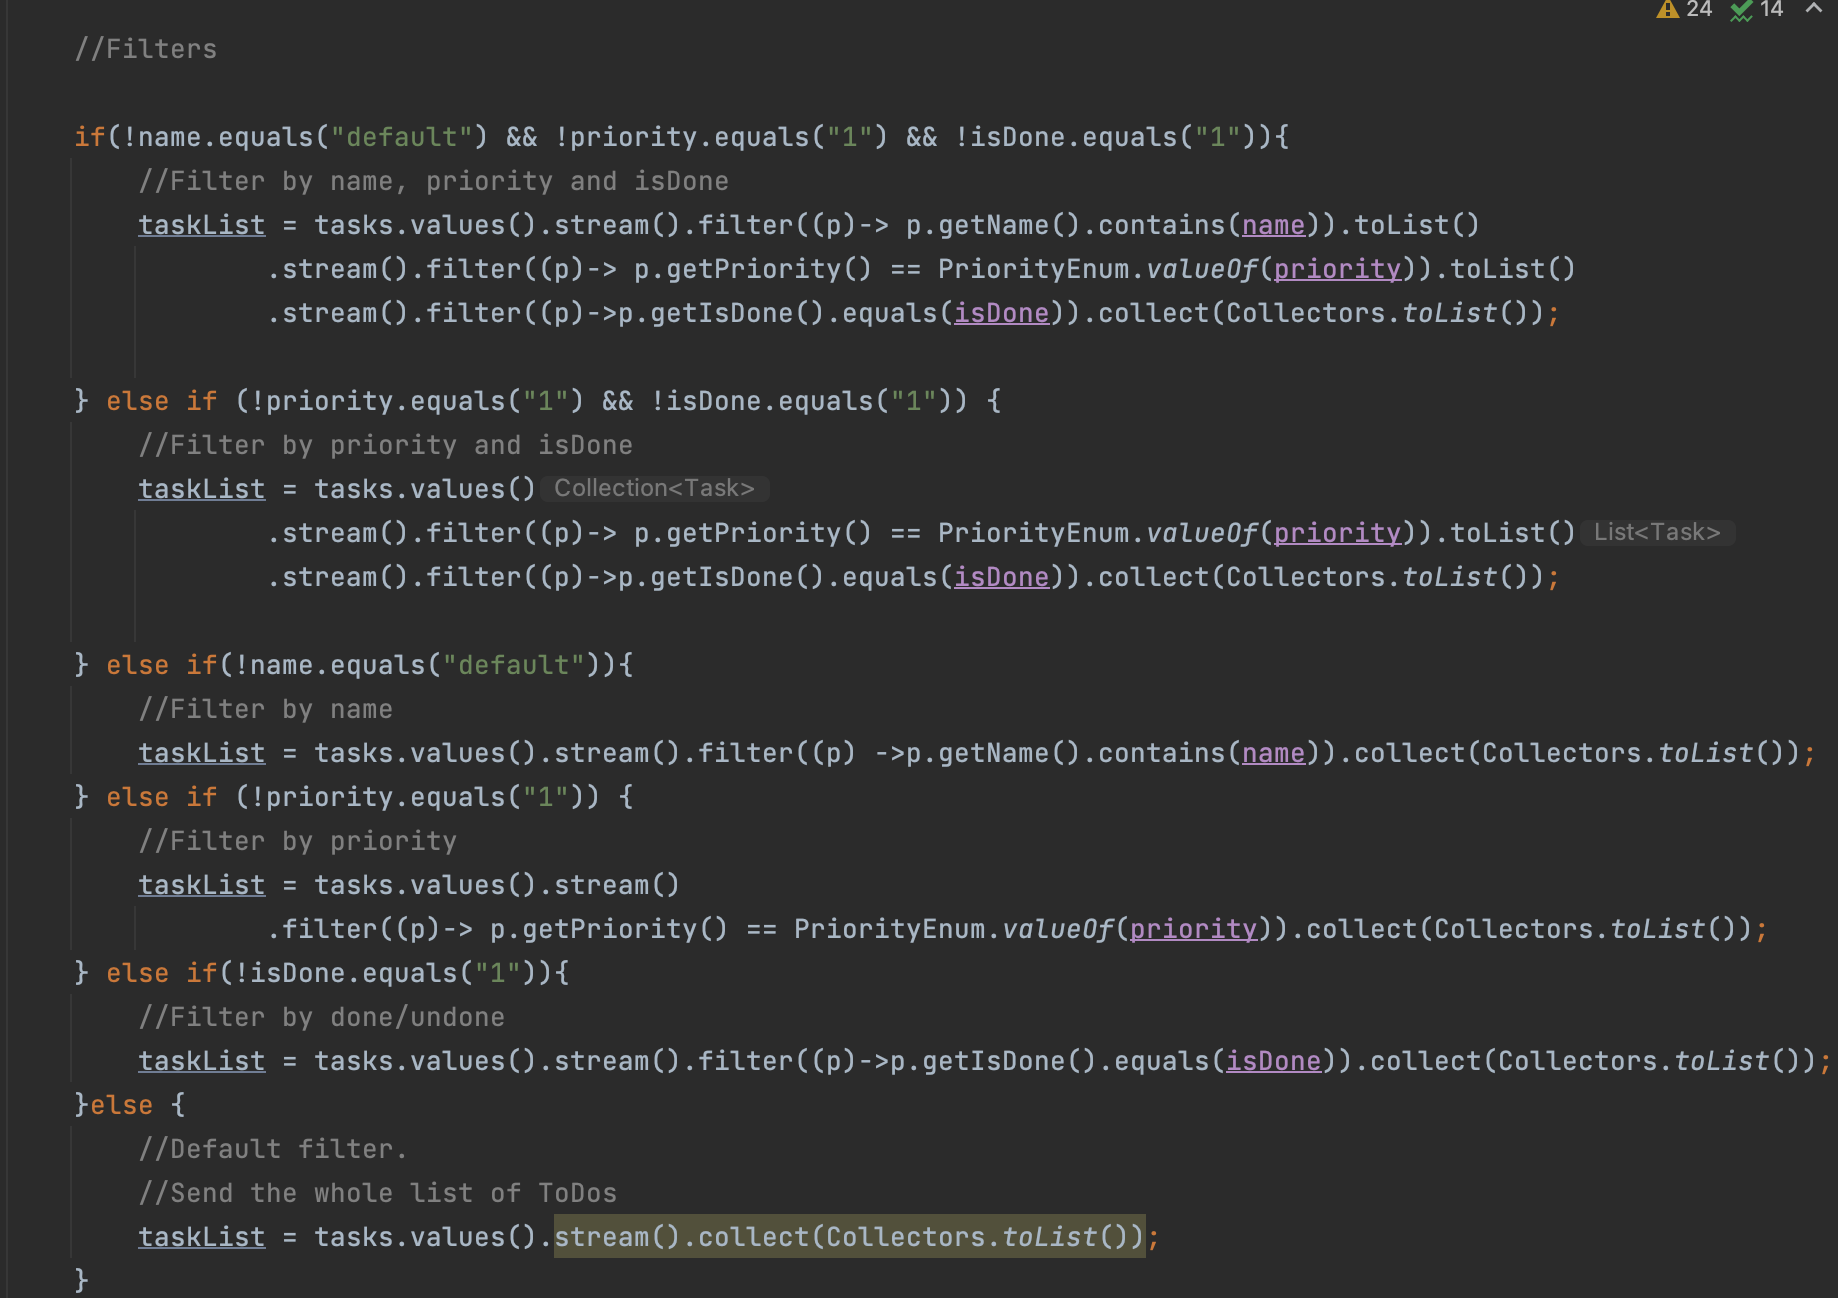Select the underlined taskList in the name filter branch

pyautogui.click(x=200, y=752)
